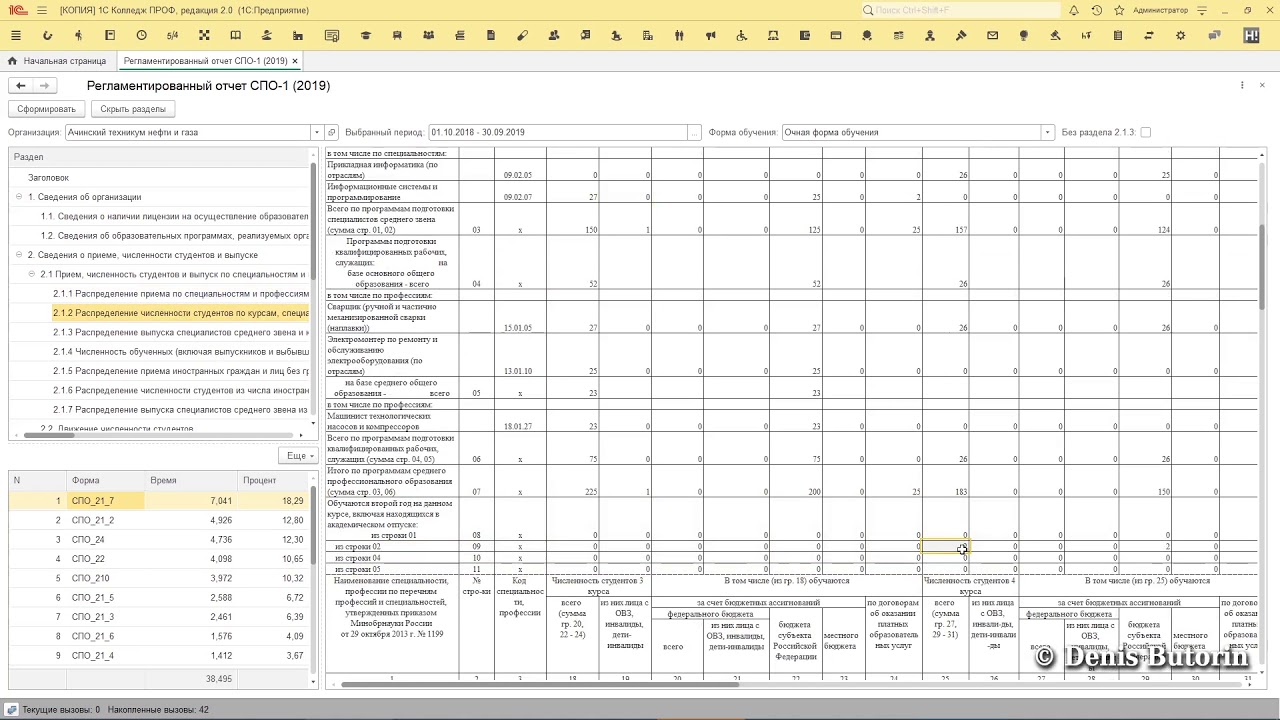Open the Еще dropdown menu
This screenshot has height=720, width=1280.
[x=298, y=455]
